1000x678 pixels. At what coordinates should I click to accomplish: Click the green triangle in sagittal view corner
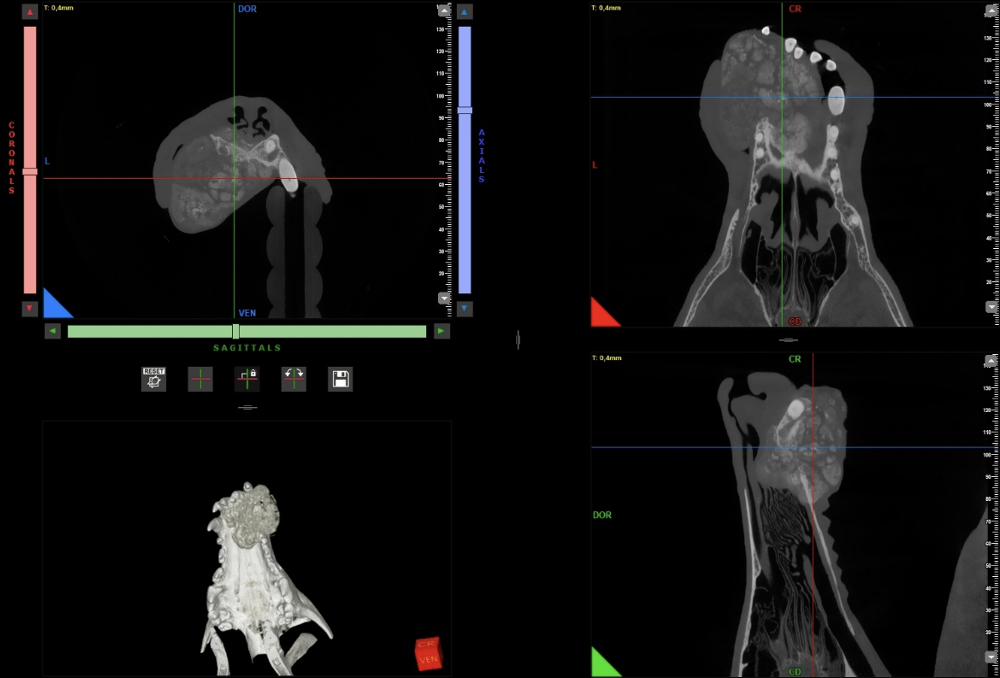pyautogui.click(x=603, y=664)
